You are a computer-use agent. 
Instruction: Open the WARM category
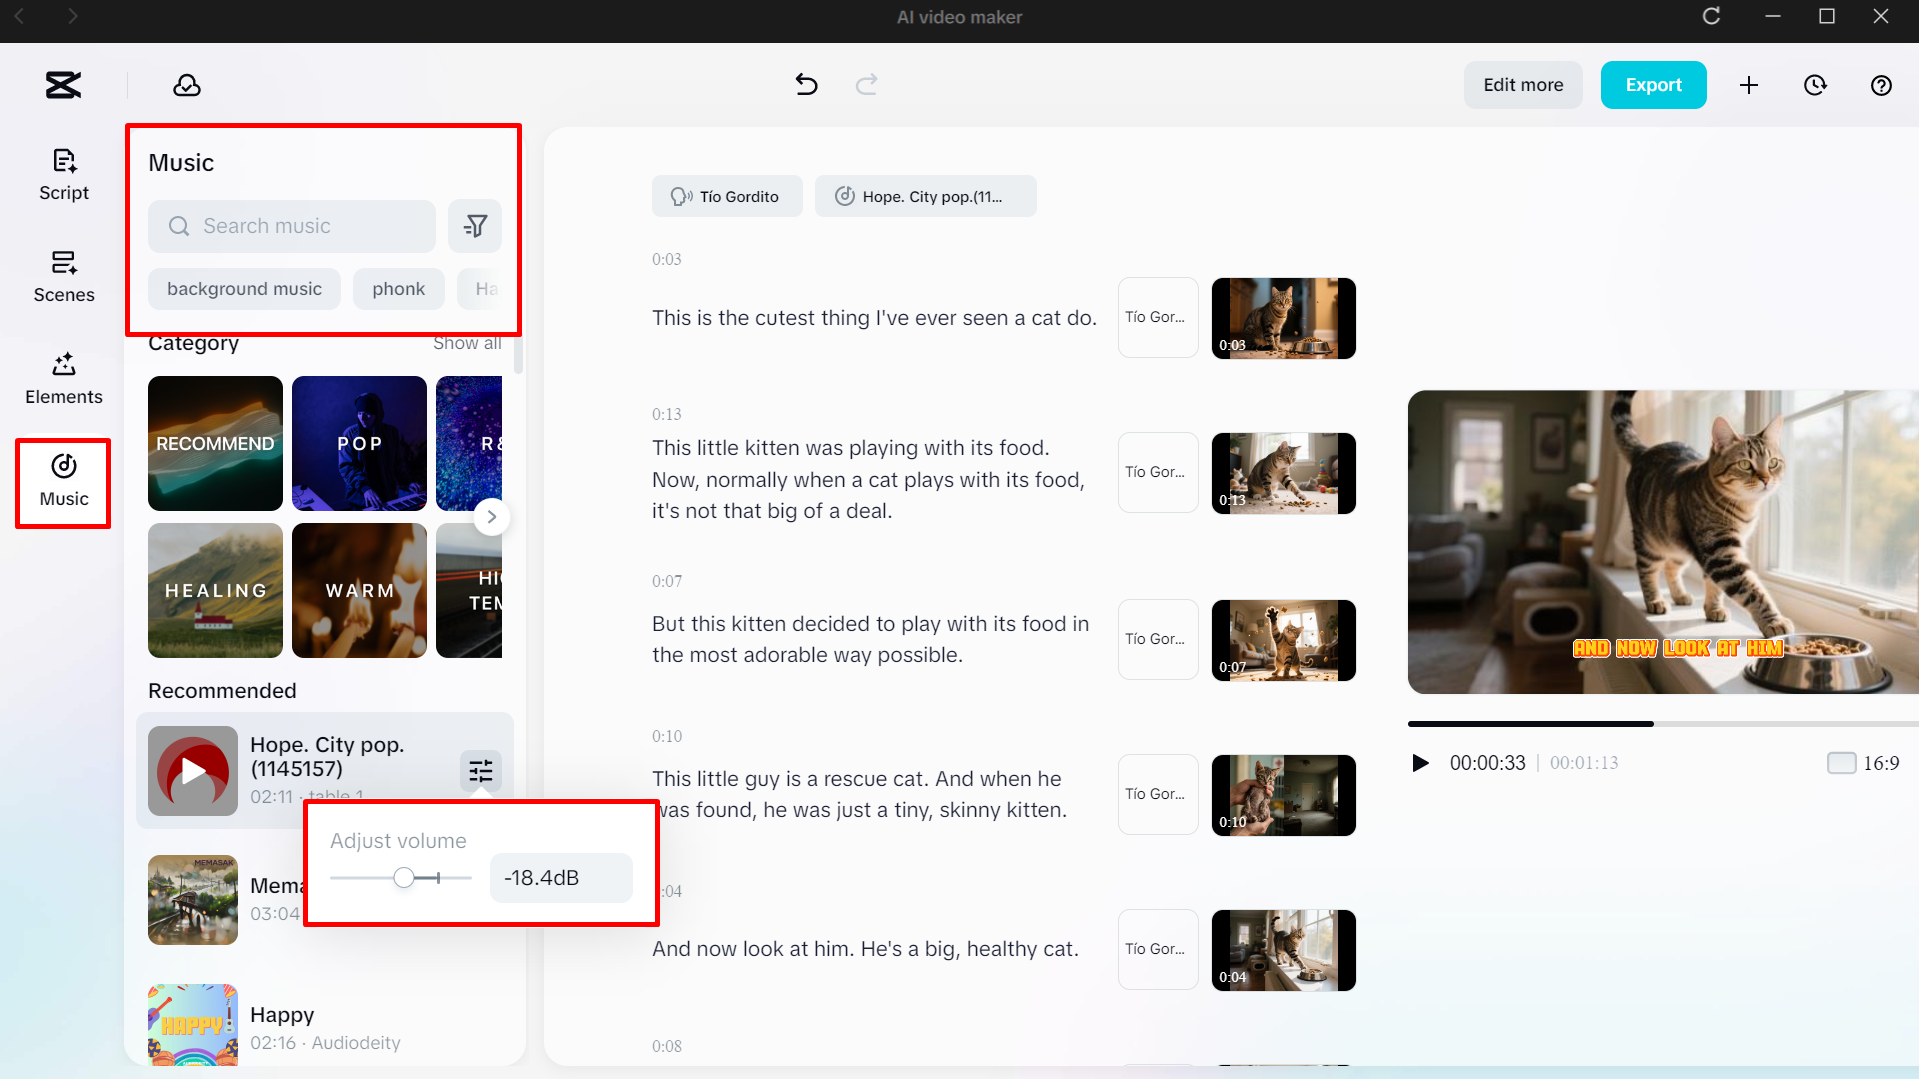pyautogui.click(x=359, y=590)
